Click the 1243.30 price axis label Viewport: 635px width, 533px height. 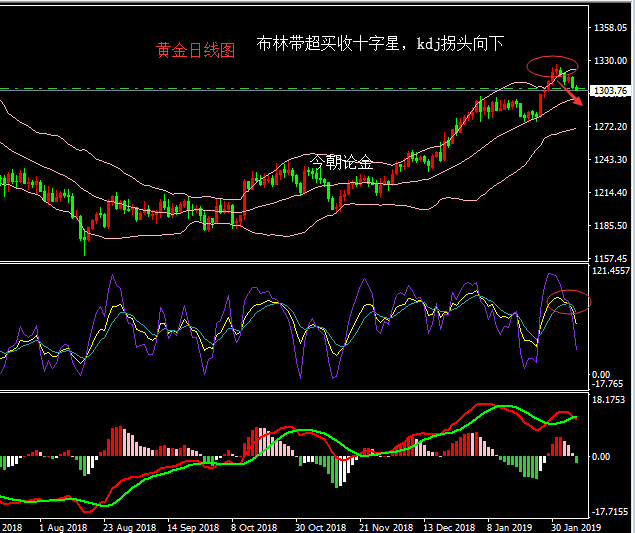coord(610,160)
